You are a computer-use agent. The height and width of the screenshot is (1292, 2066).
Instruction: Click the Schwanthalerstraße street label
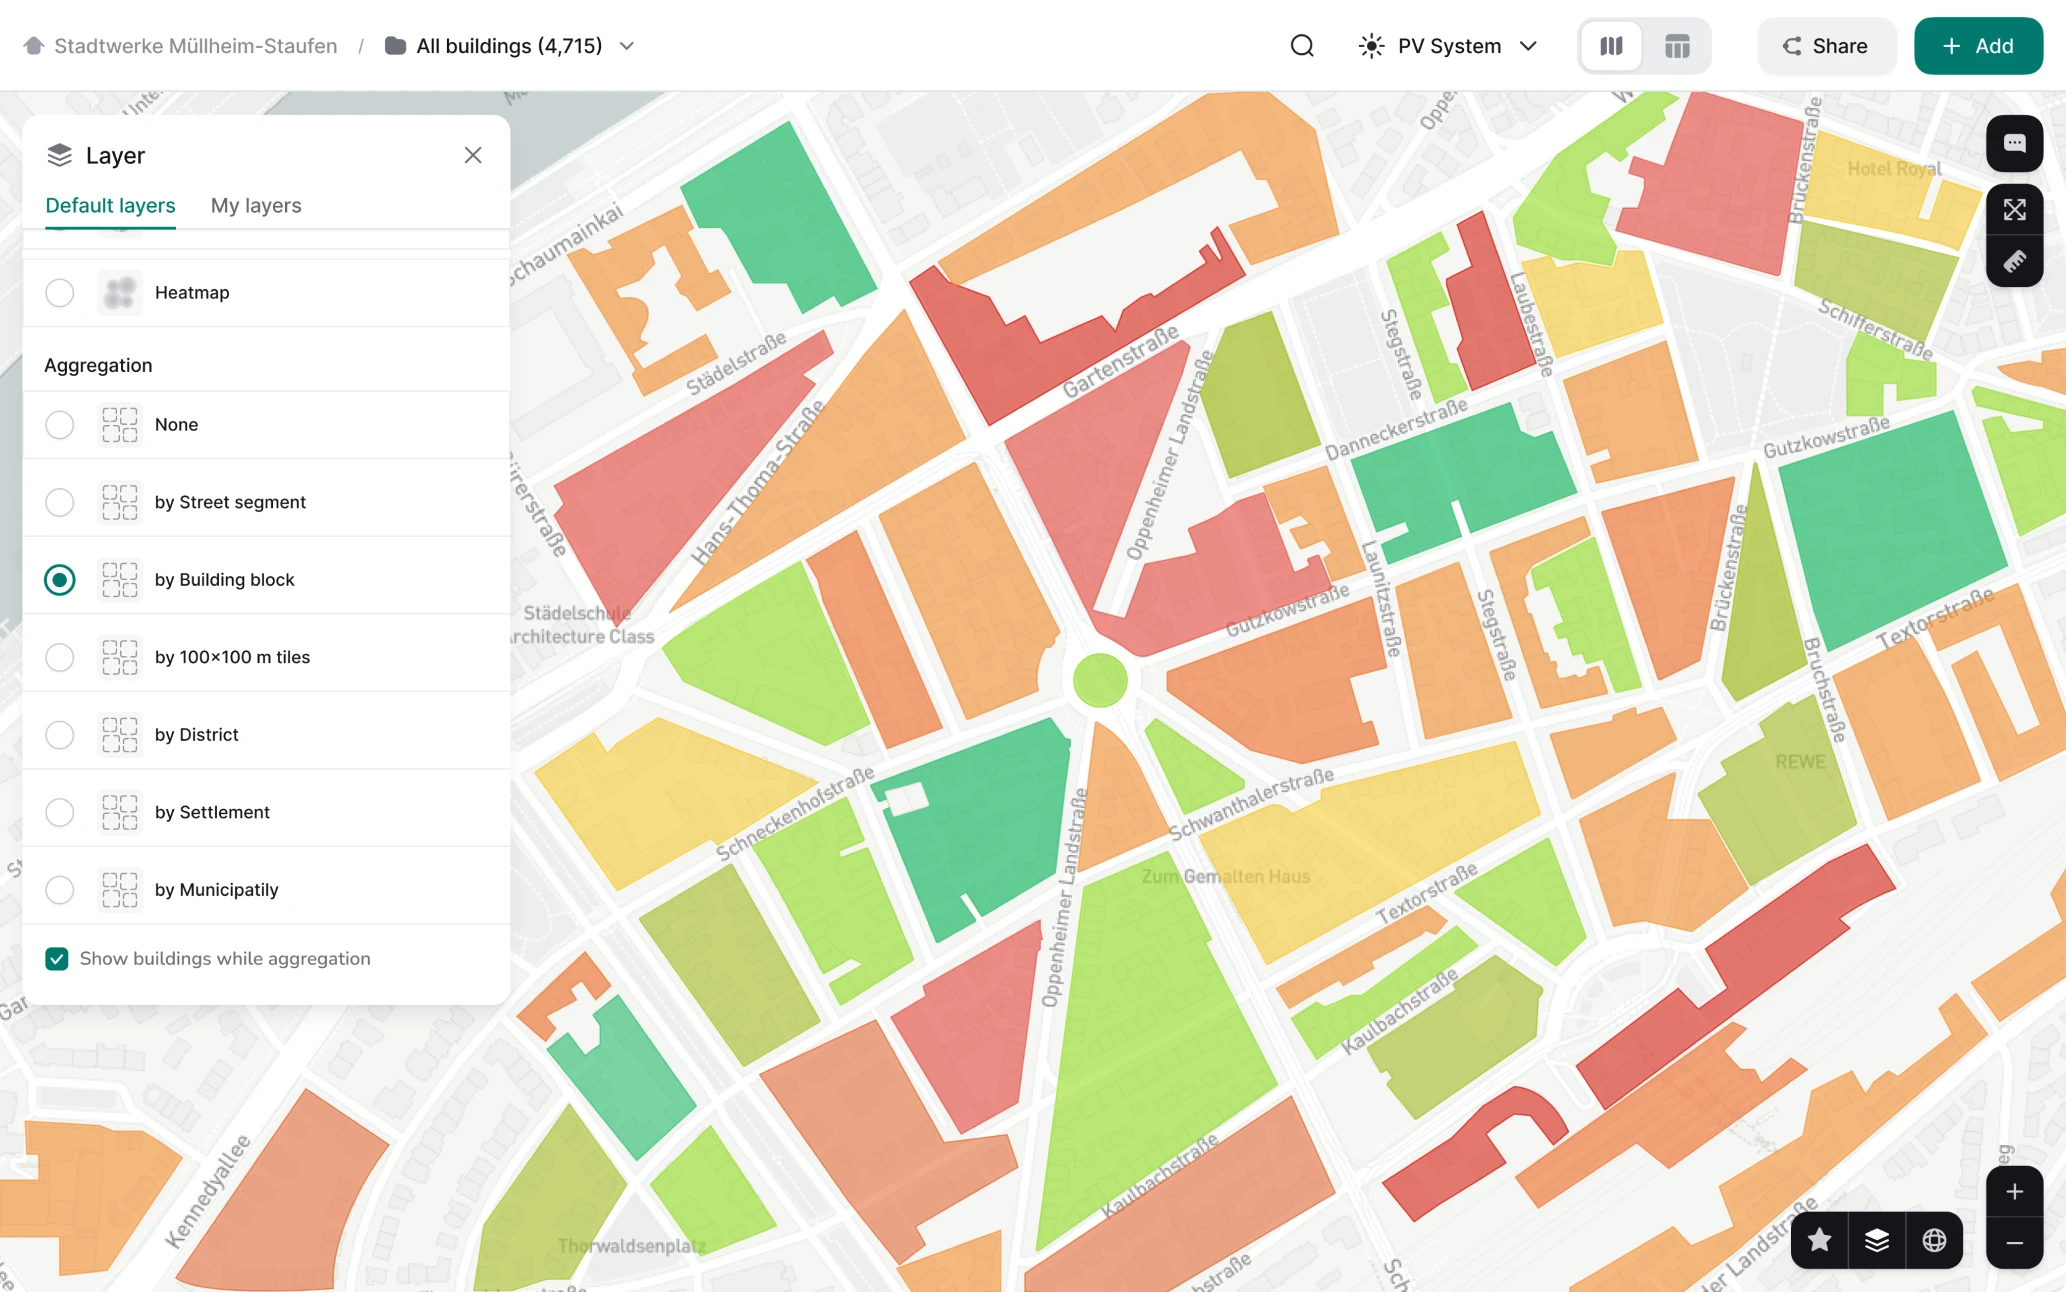[x=1251, y=804]
